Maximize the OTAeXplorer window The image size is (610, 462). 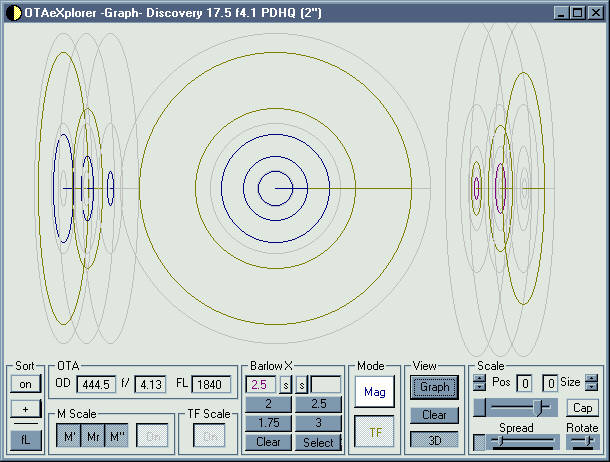[578, 13]
